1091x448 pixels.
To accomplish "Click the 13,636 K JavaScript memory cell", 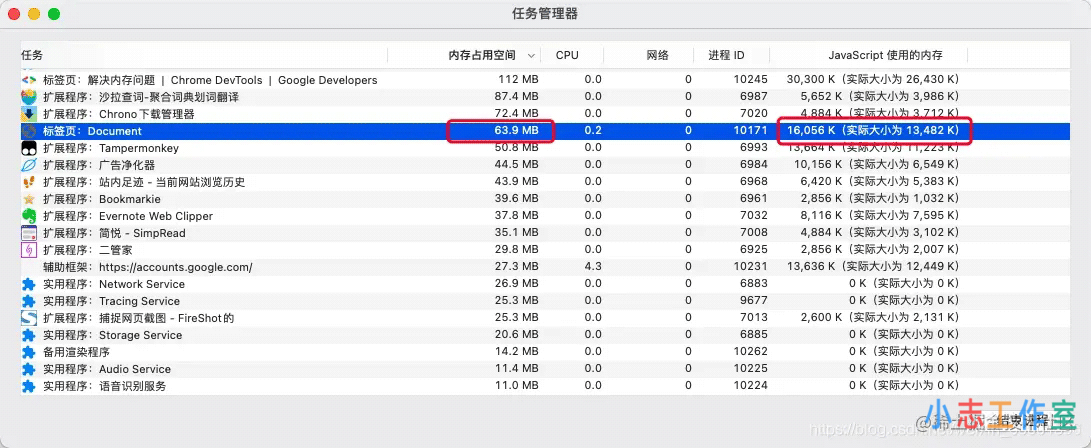I will (873, 267).
